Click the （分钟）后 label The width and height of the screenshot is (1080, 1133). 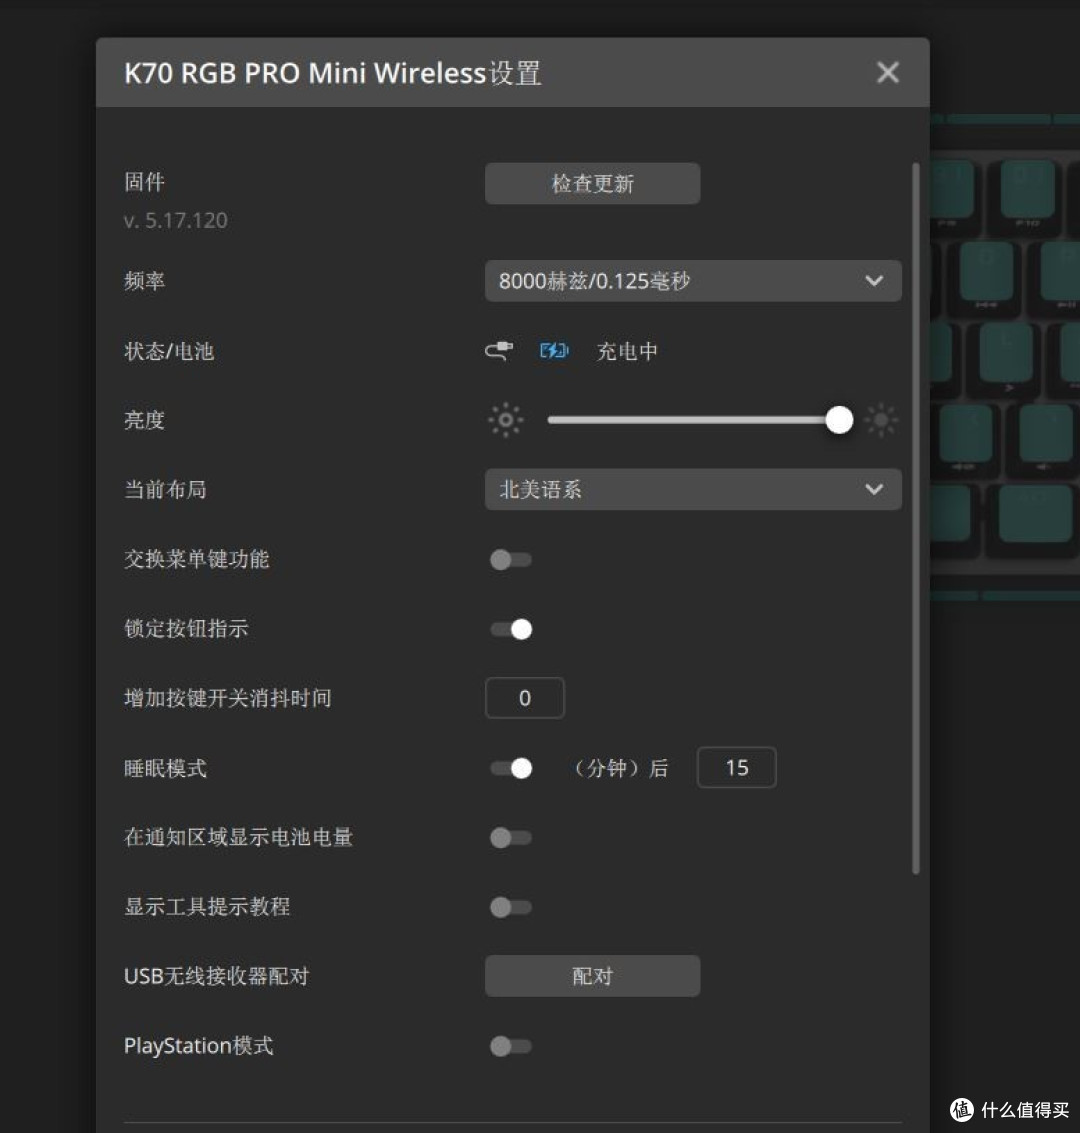coord(619,768)
